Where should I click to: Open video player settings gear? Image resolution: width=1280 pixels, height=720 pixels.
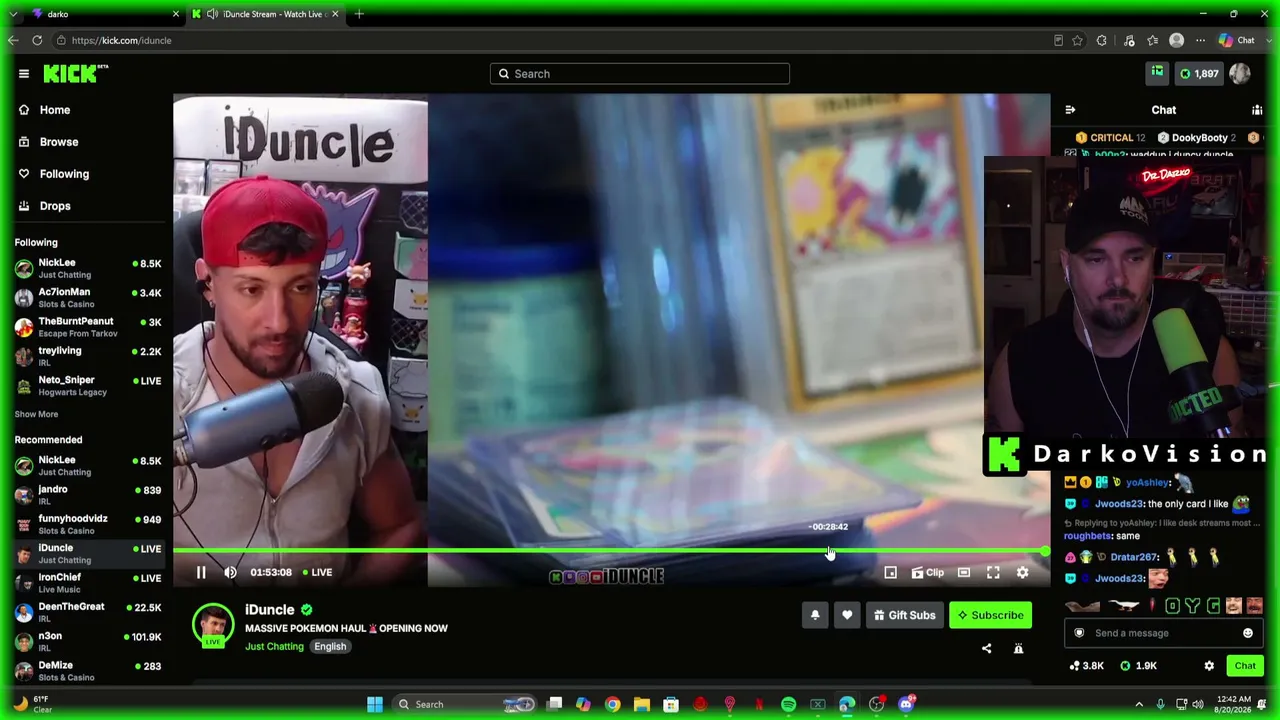click(1022, 573)
